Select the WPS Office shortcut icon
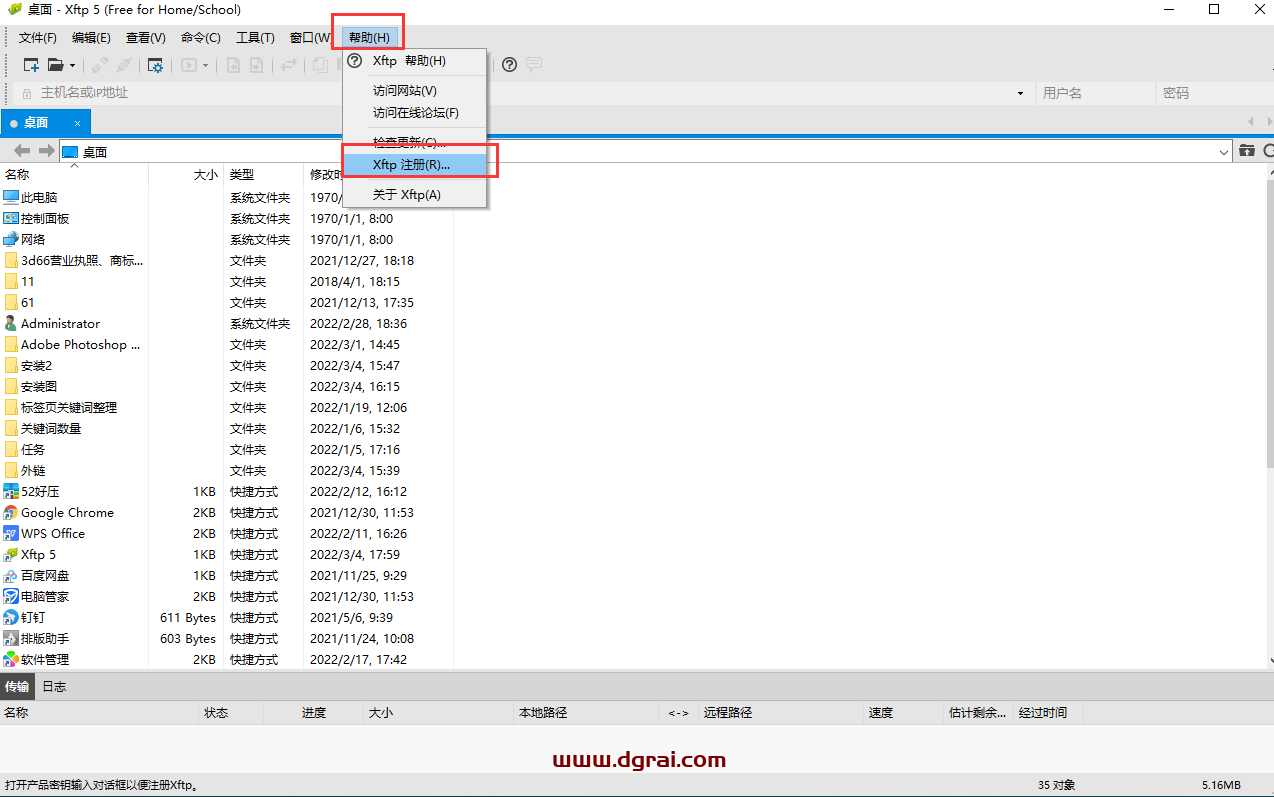Image resolution: width=1274 pixels, height=797 pixels. pyautogui.click(x=11, y=534)
